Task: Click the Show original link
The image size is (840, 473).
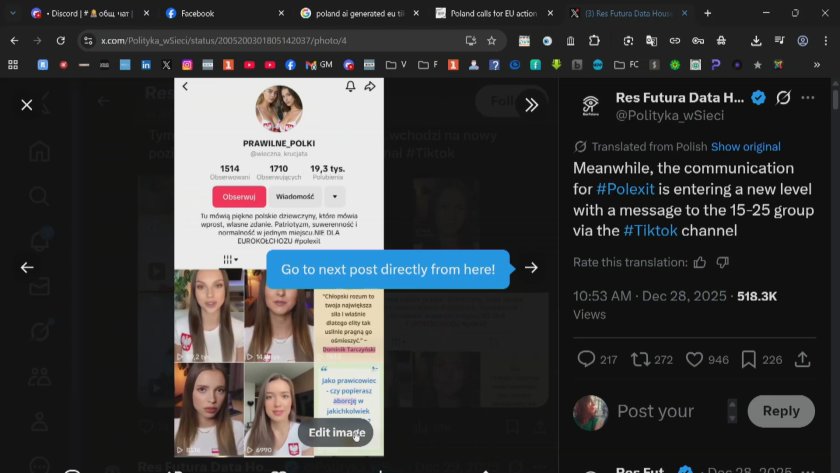Action: point(745,147)
